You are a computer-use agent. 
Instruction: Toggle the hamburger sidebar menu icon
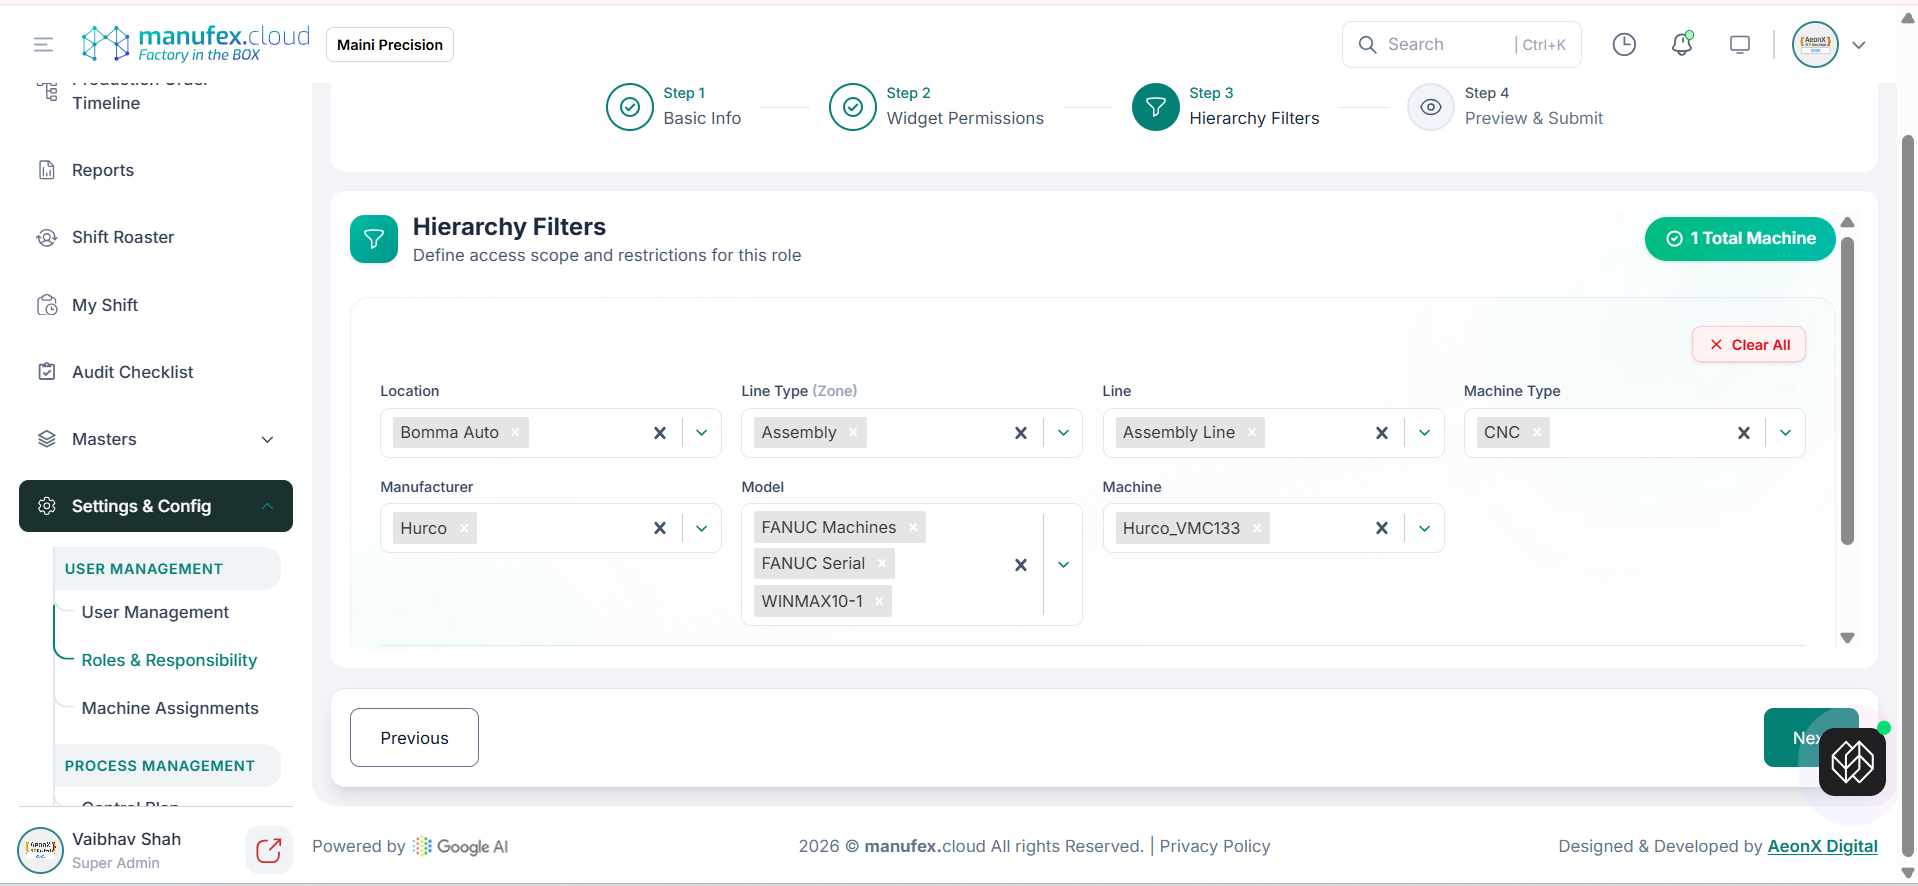43,45
